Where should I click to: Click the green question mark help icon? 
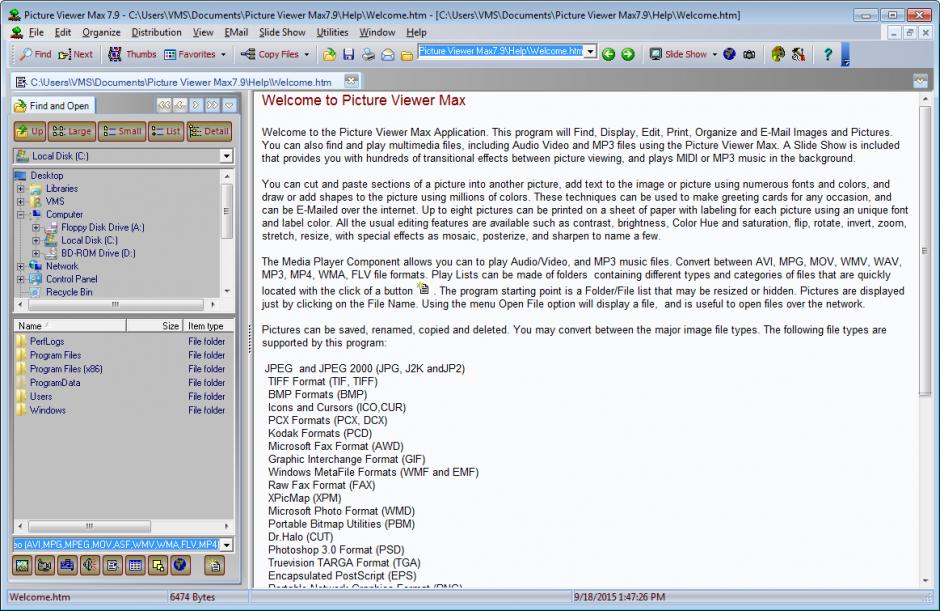828,54
